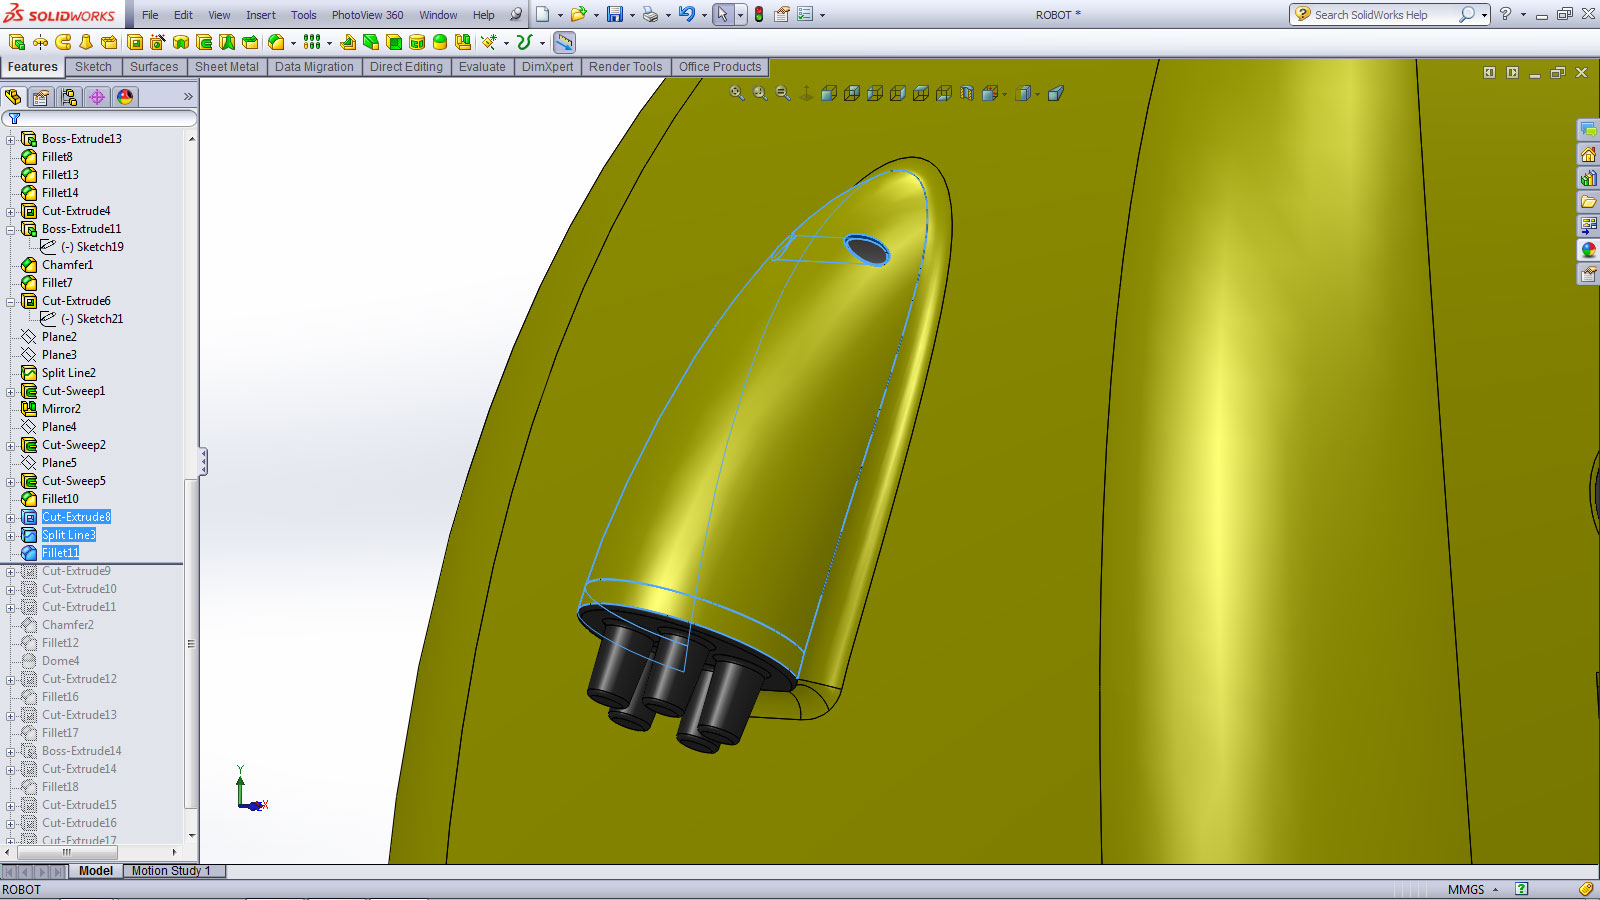Save the ROBOT document
The image size is (1600, 900).
pos(615,14)
